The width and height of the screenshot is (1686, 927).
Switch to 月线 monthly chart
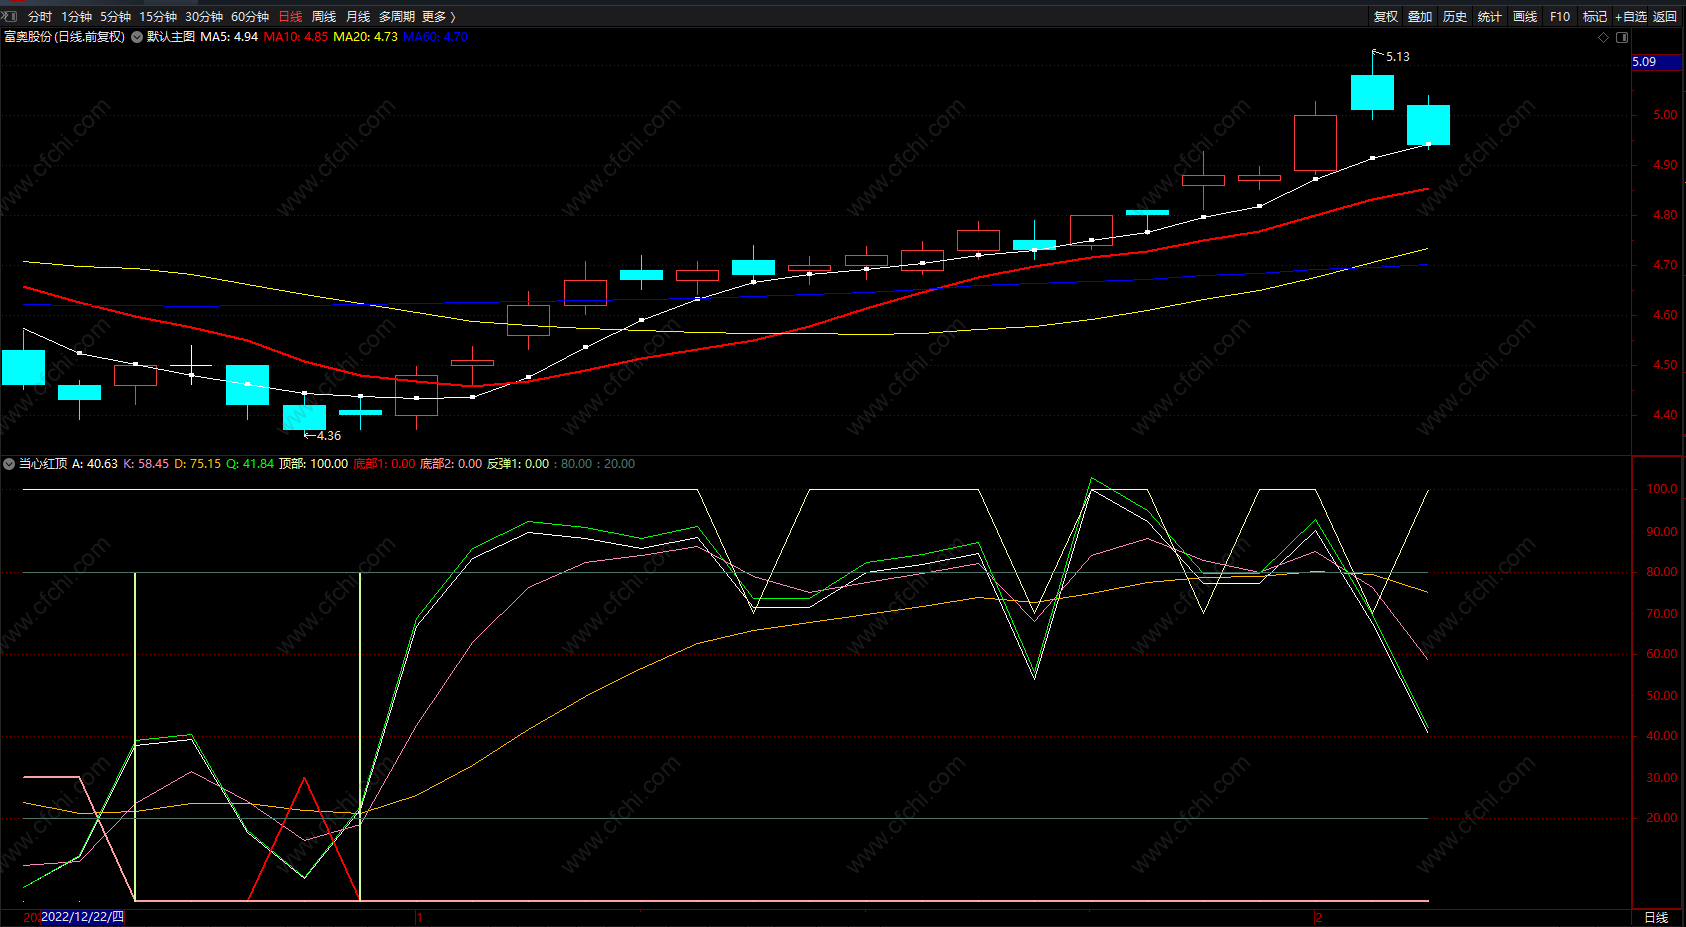tap(358, 17)
